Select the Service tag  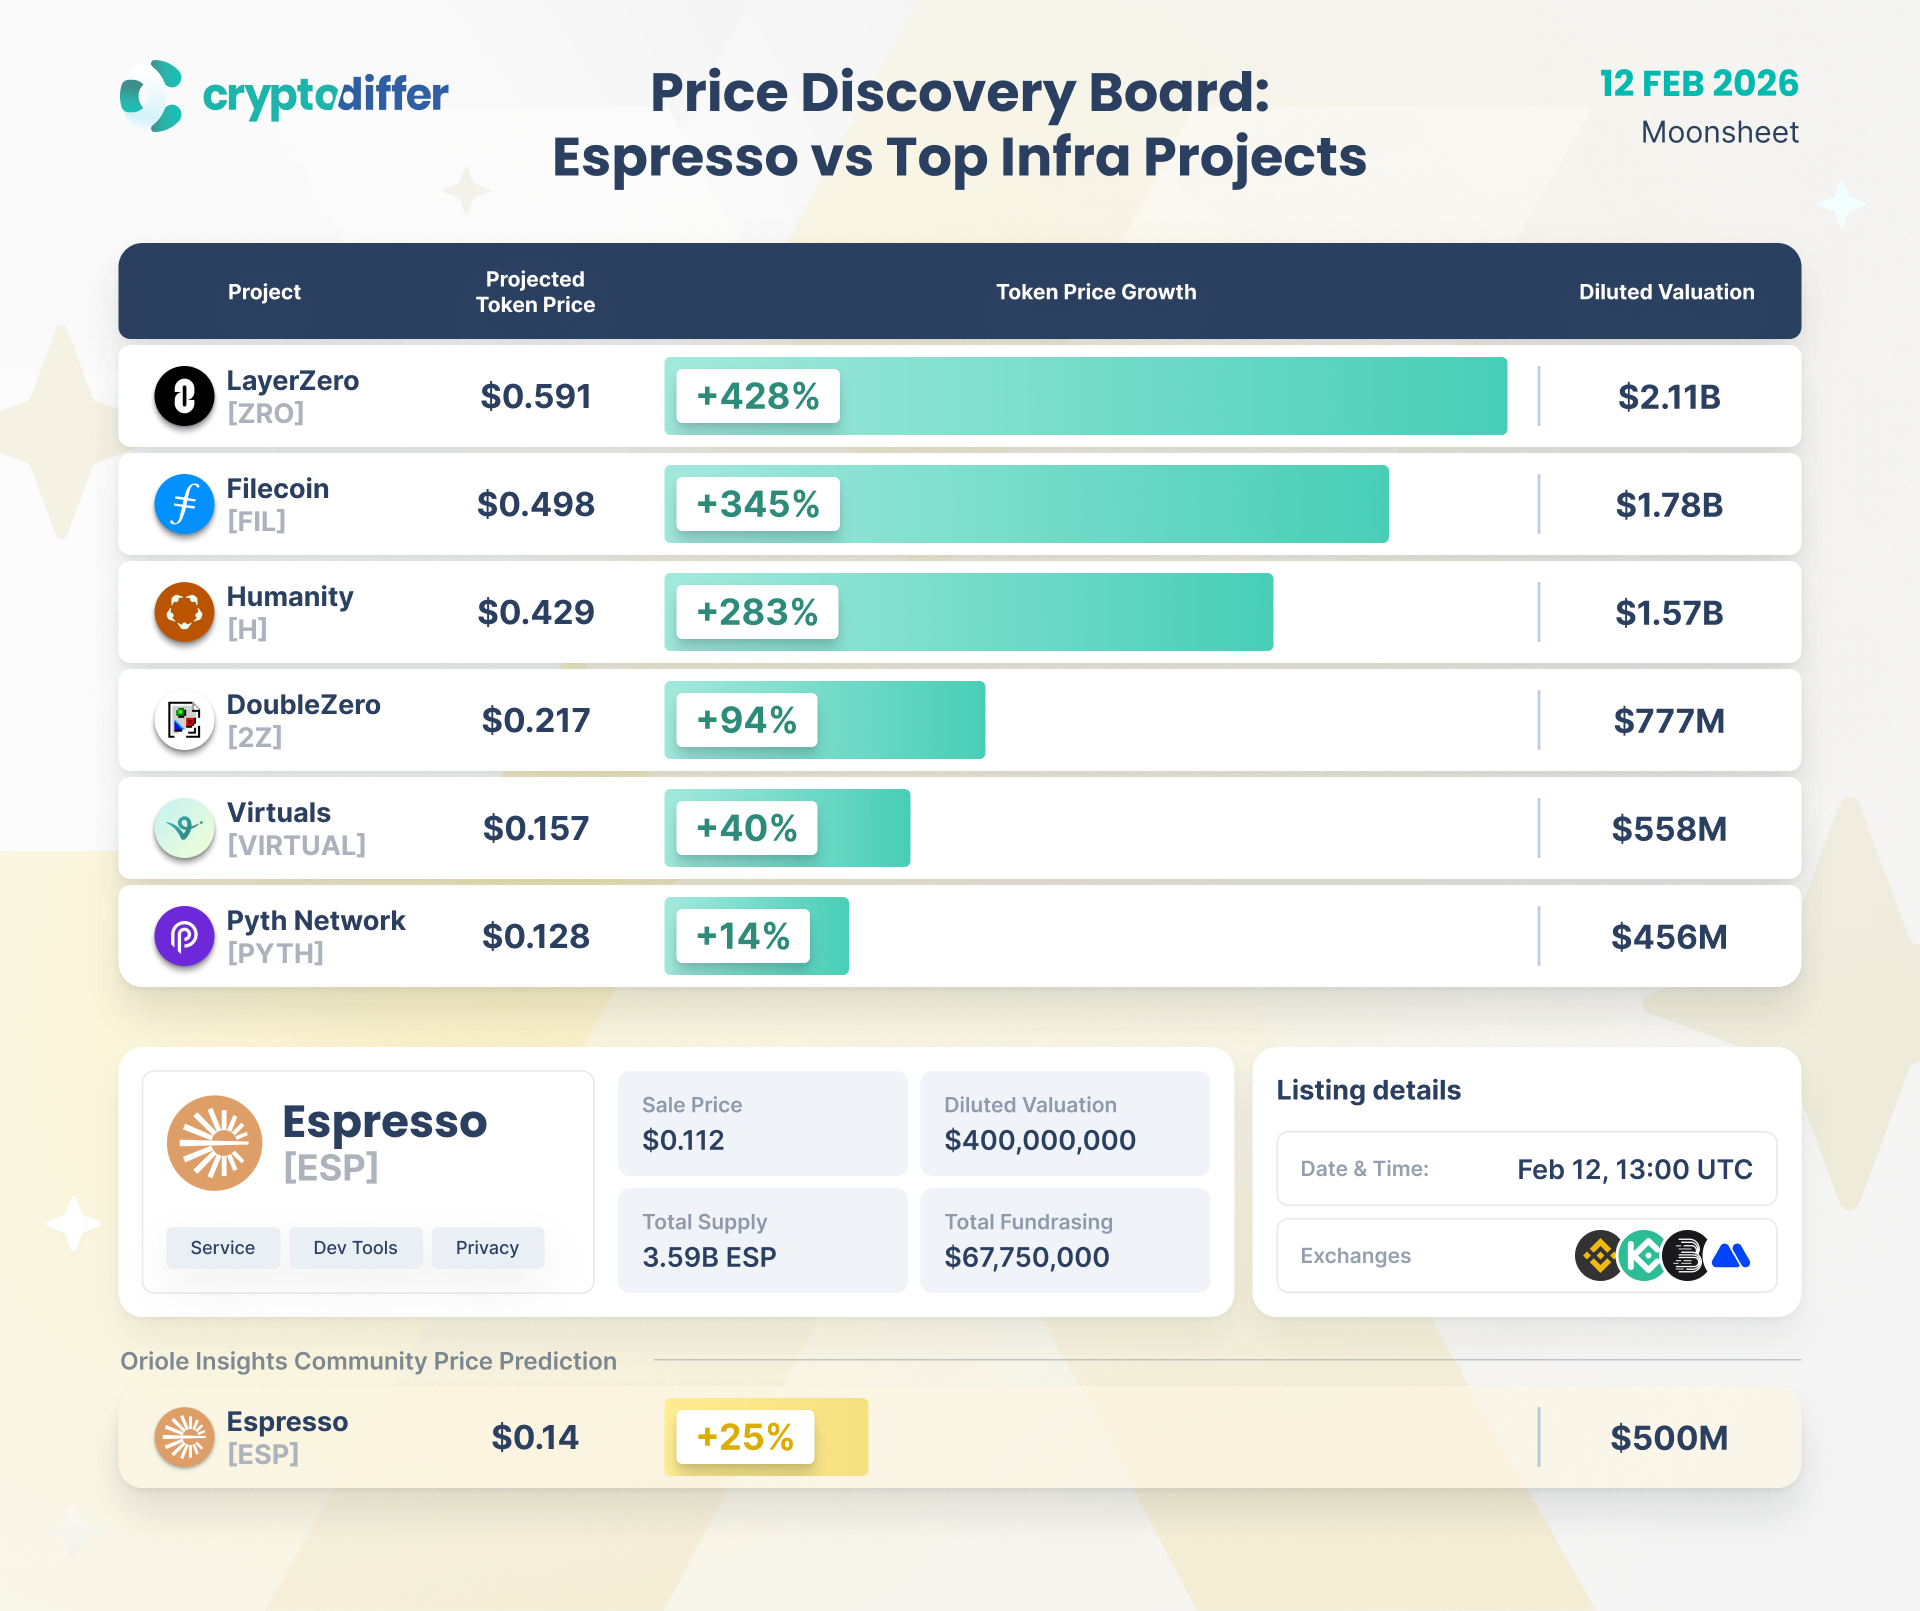pos(222,1247)
